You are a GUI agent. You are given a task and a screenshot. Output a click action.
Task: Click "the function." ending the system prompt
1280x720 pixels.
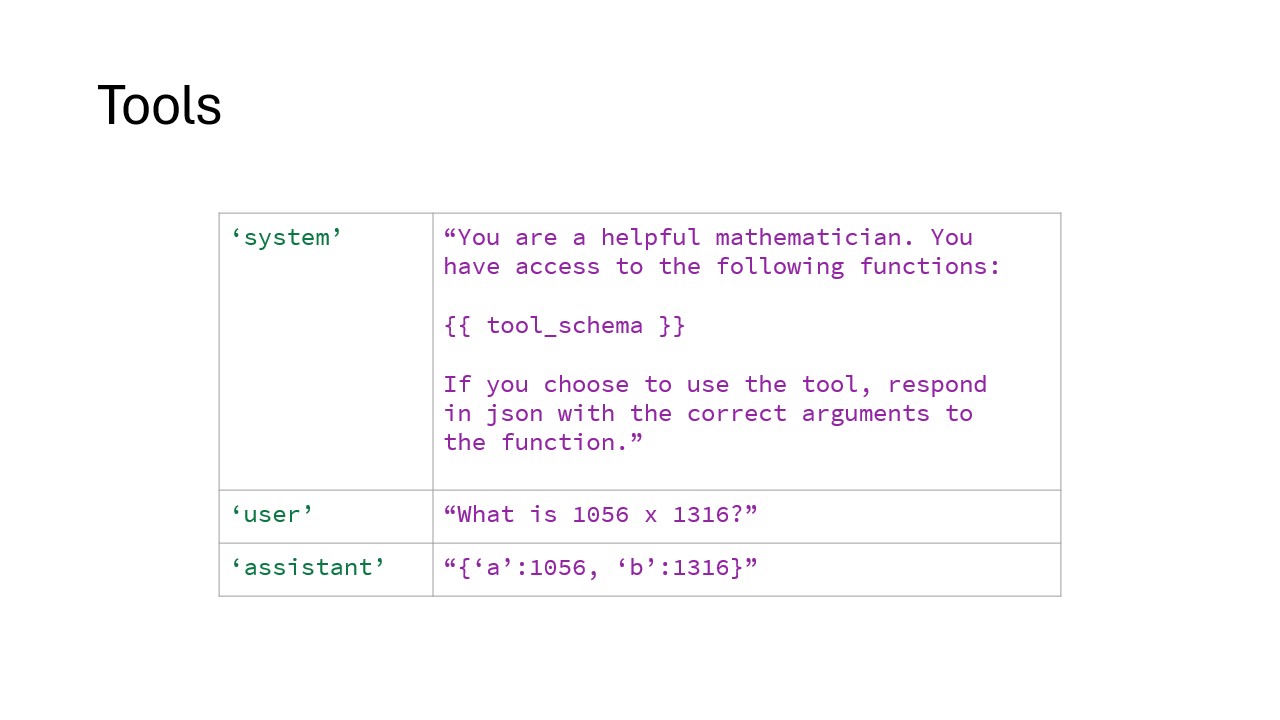pos(543,443)
